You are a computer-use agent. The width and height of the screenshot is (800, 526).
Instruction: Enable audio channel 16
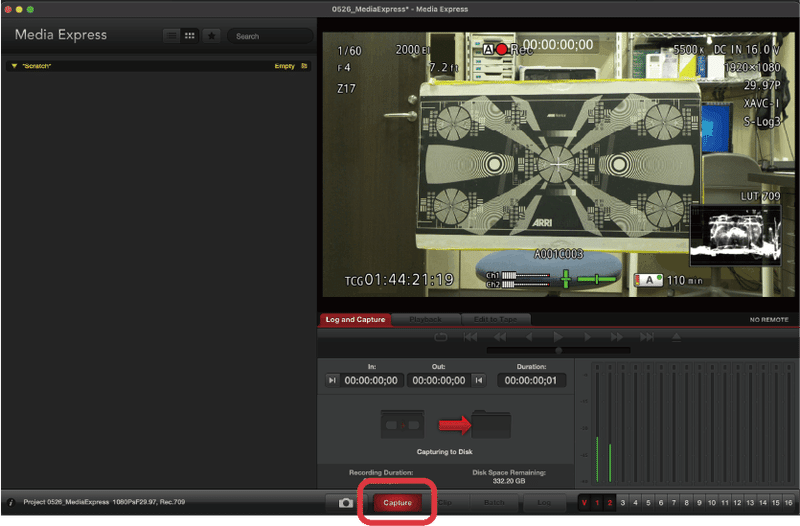pyautogui.click(x=788, y=503)
